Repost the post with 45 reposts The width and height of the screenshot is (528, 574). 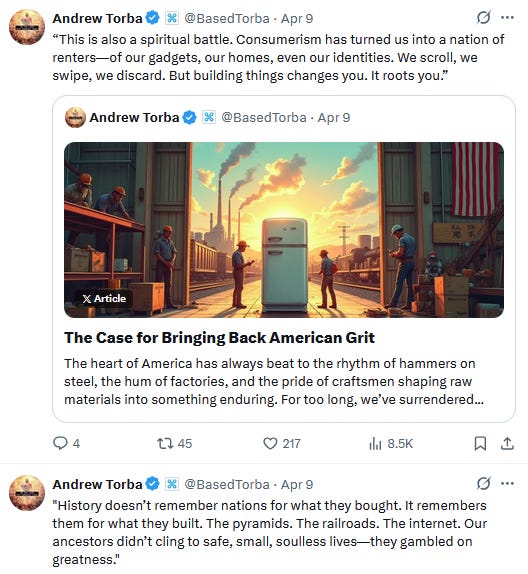click(x=174, y=443)
